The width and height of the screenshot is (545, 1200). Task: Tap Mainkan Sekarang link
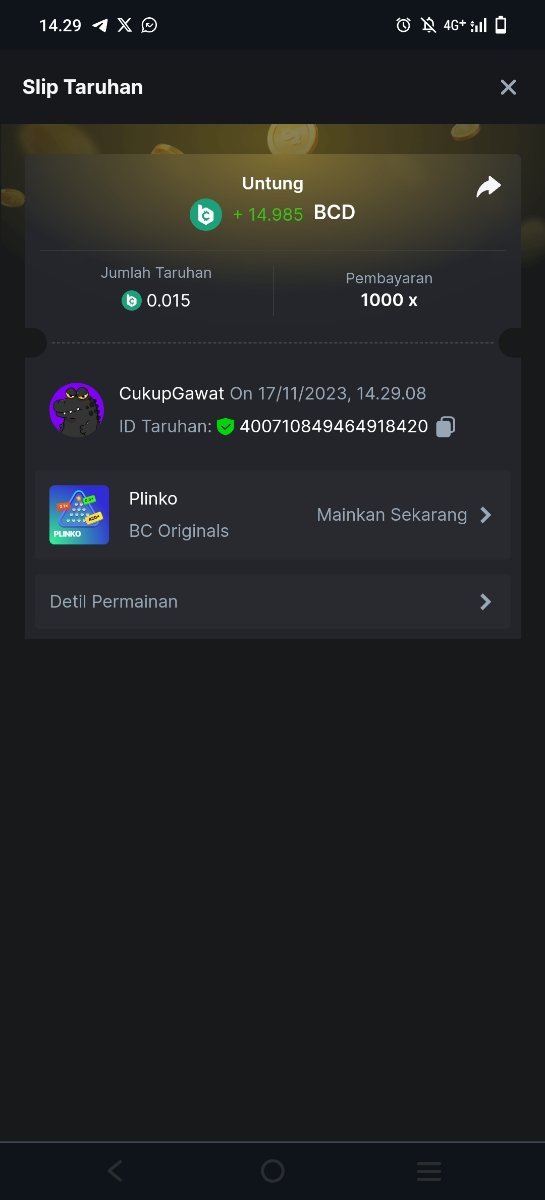pos(392,515)
